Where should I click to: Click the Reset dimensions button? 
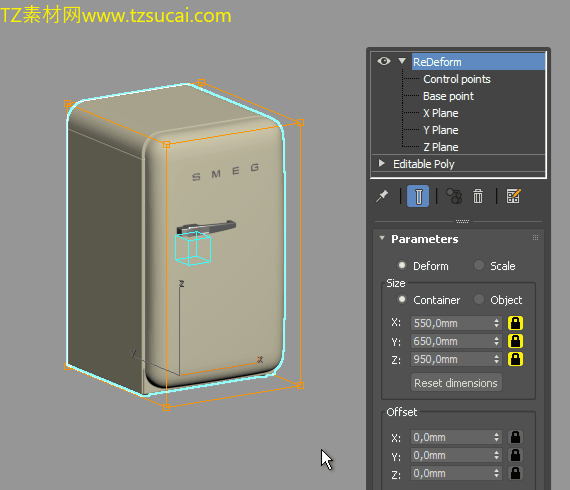click(456, 382)
